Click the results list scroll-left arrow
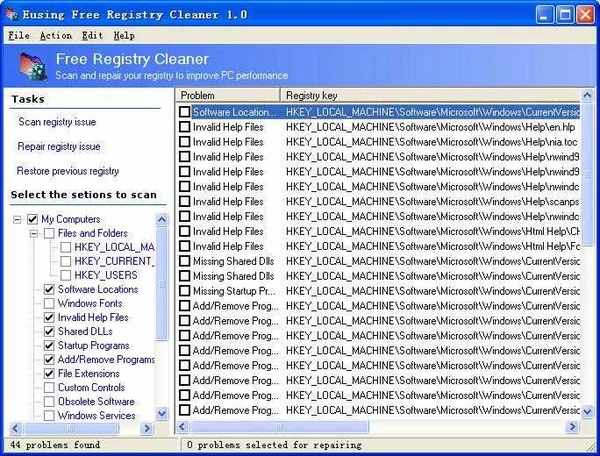The height and width of the screenshot is (456, 600). pos(182,426)
